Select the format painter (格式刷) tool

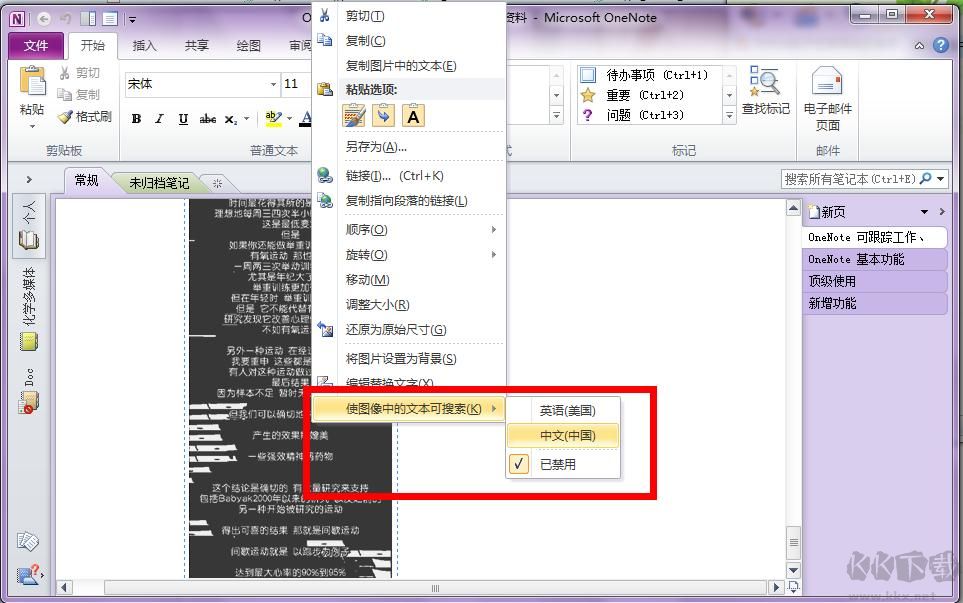[x=84, y=116]
